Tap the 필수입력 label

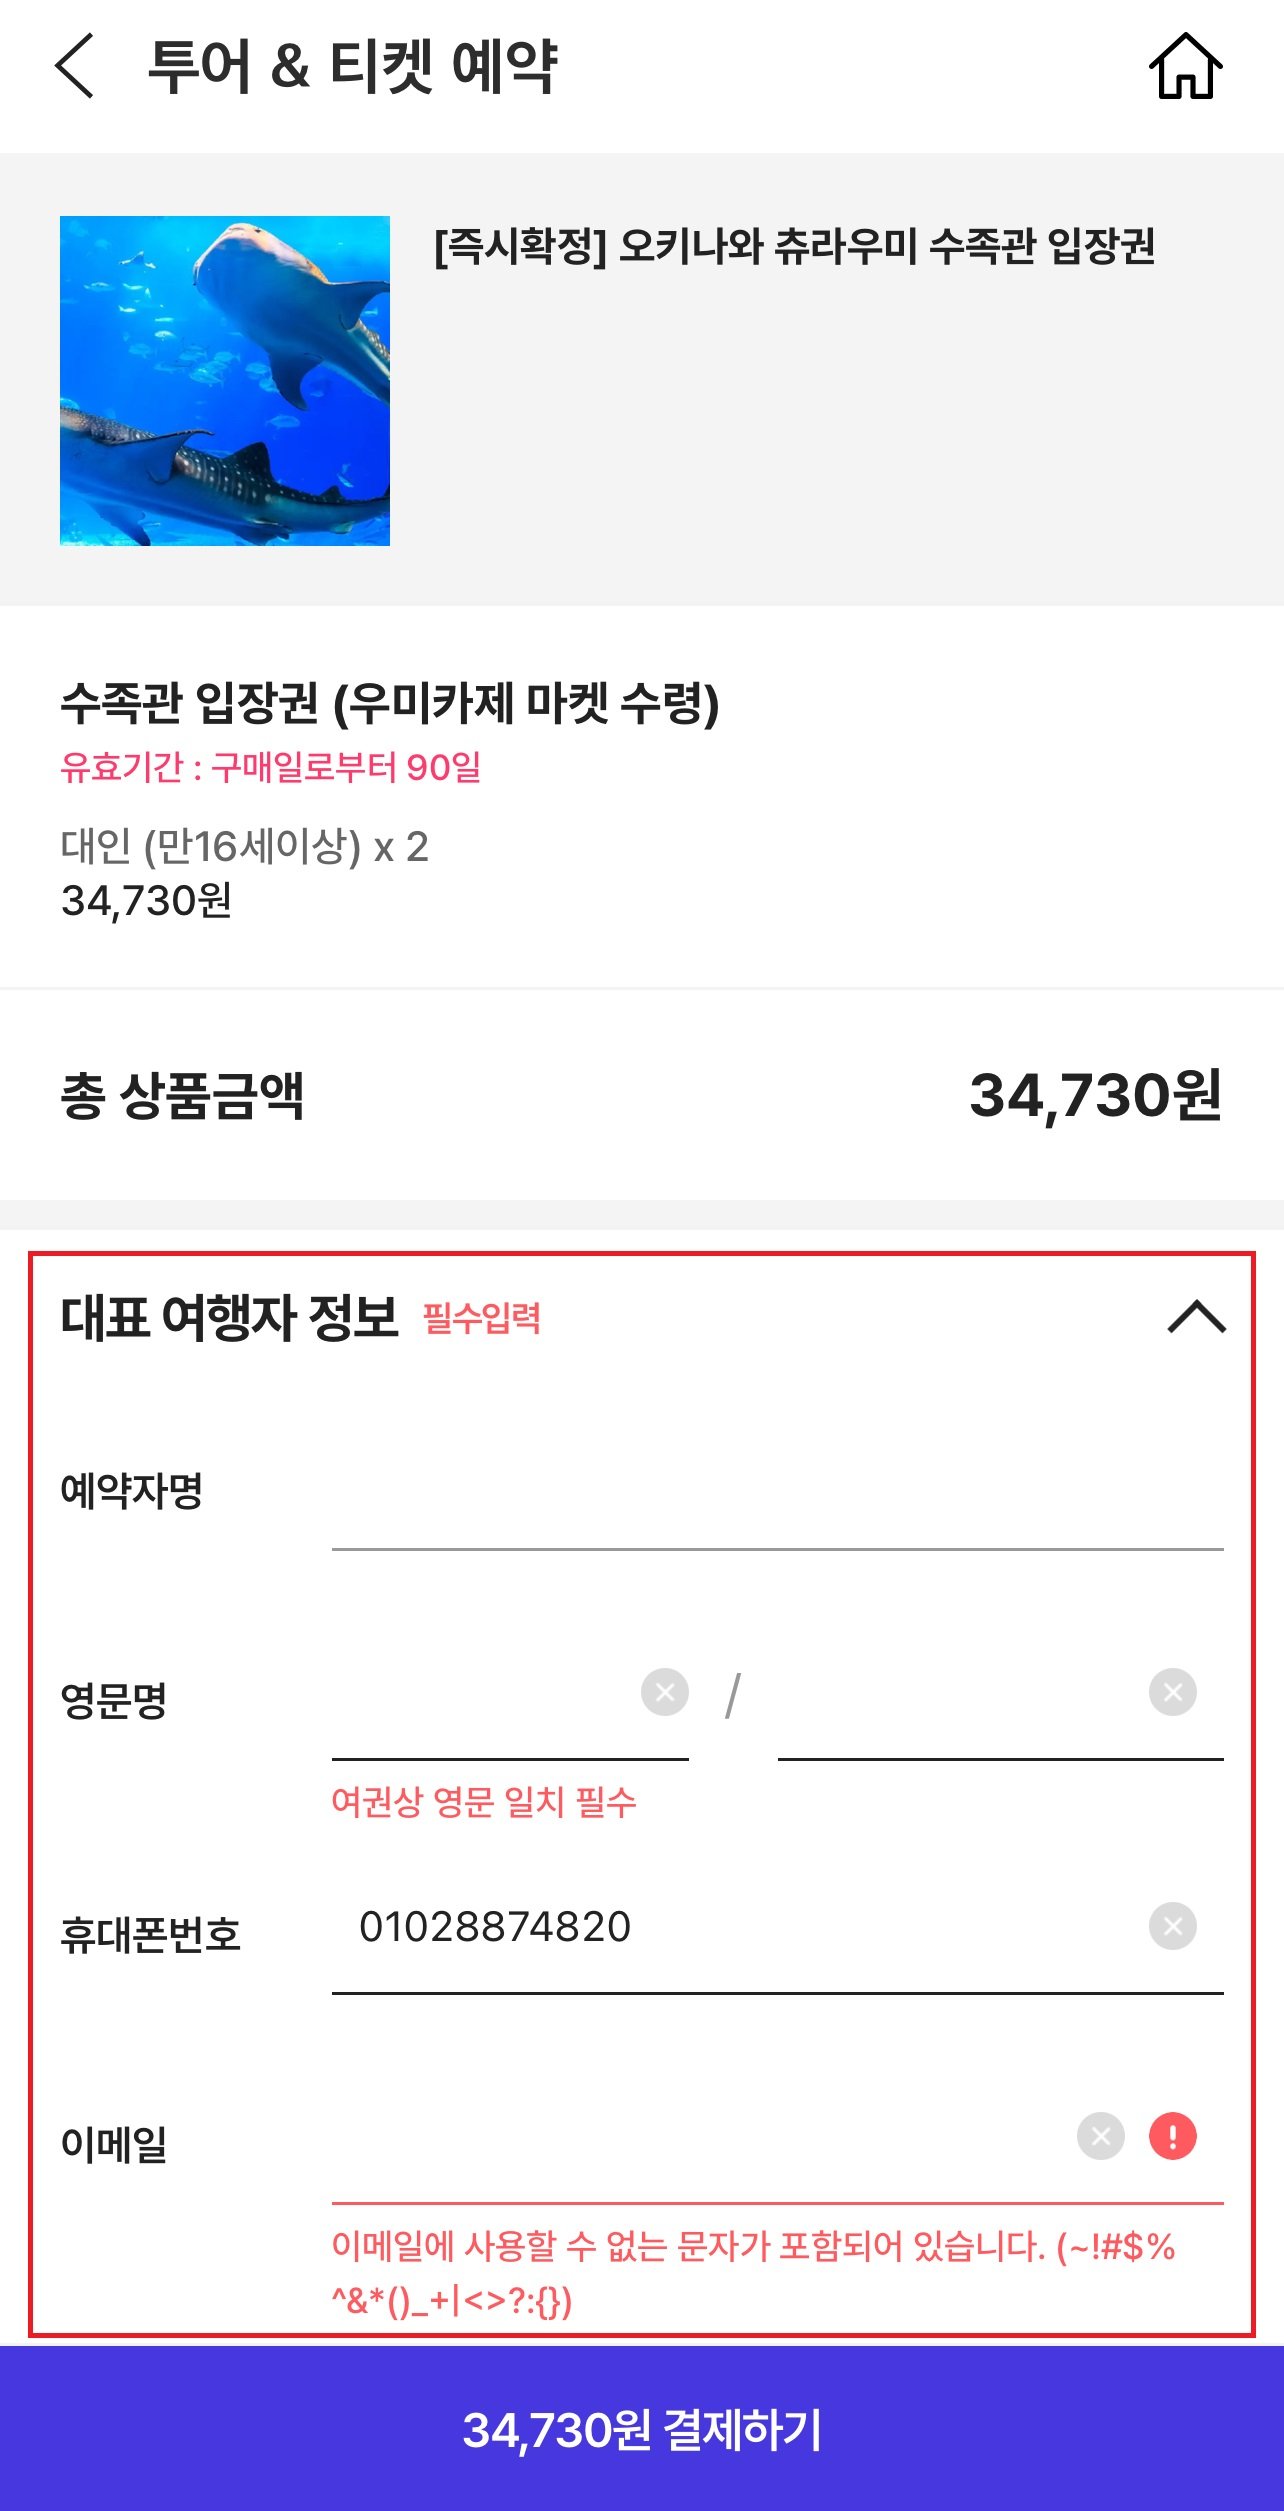coord(482,1318)
